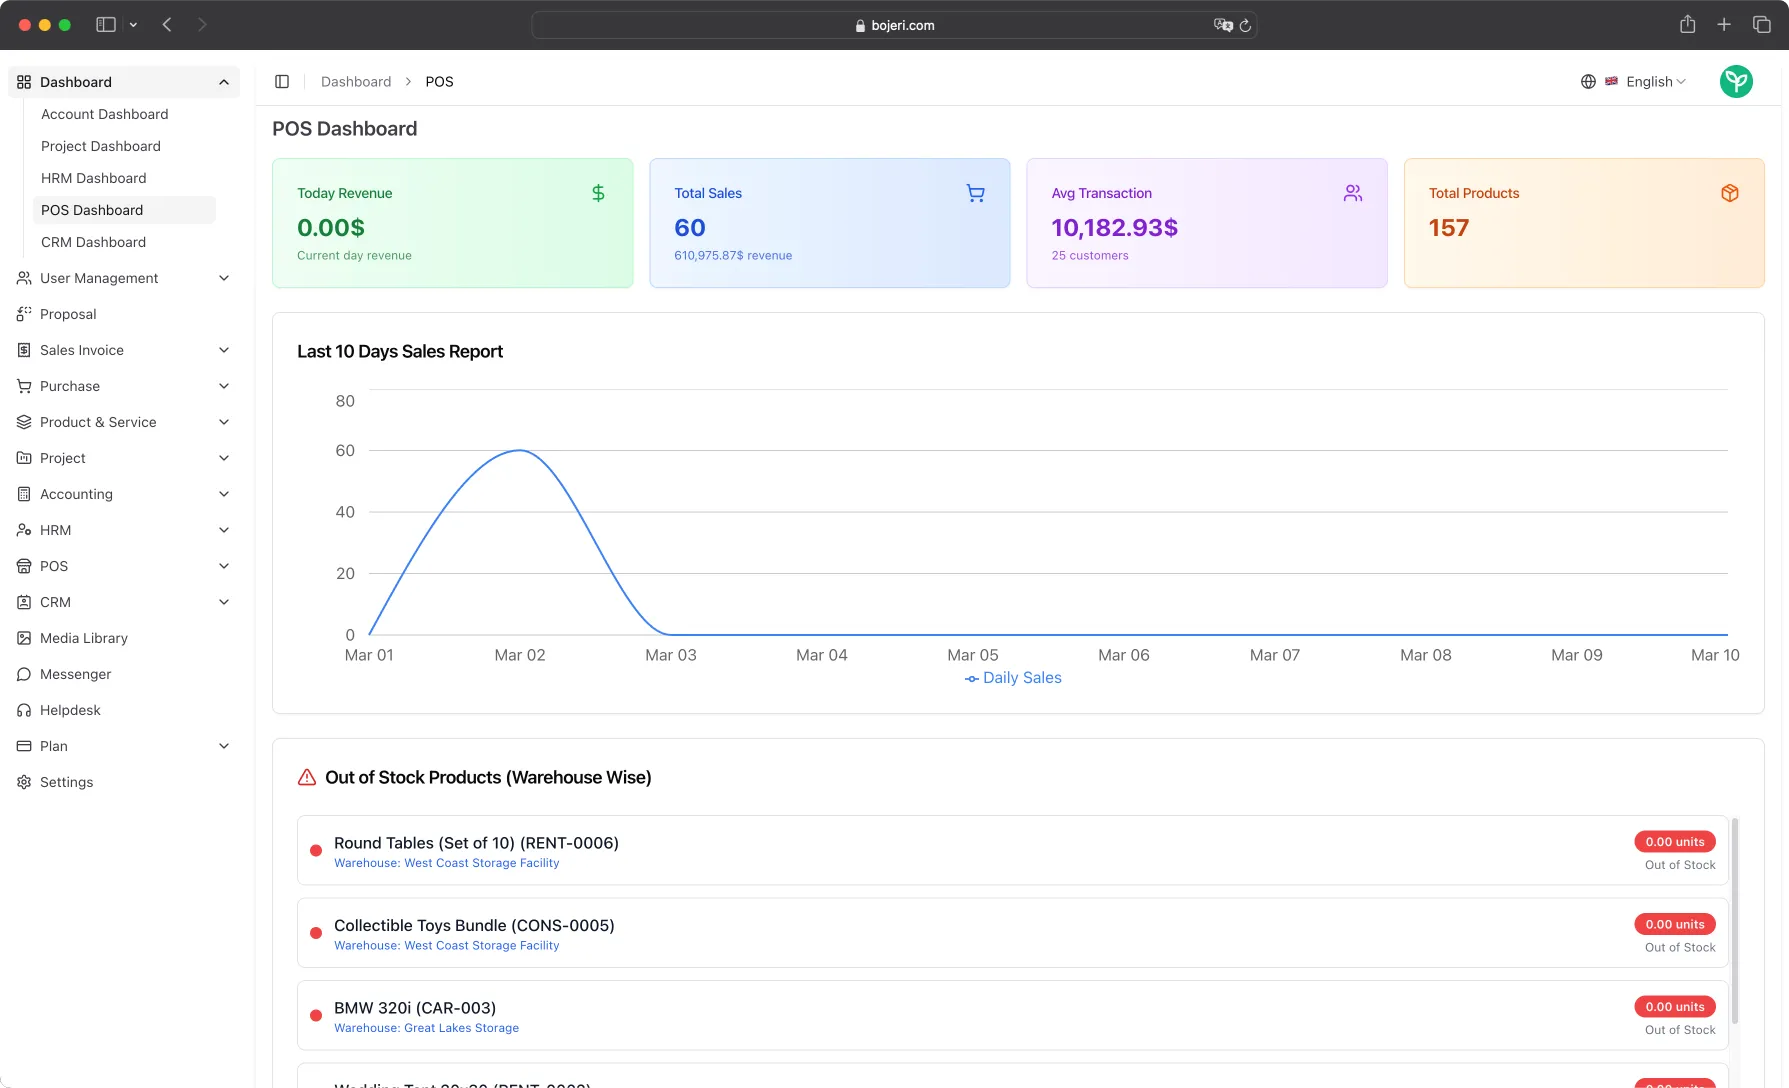
Task: Open the Warehouse: Great Lakes Storage link
Action: click(x=427, y=1027)
